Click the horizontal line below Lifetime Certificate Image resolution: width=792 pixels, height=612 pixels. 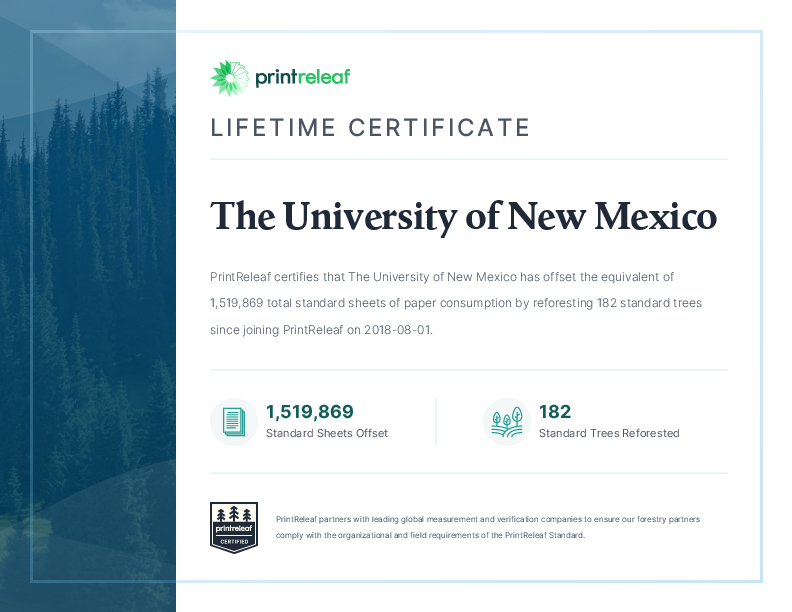pyautogui.click(x=468, y=159)
